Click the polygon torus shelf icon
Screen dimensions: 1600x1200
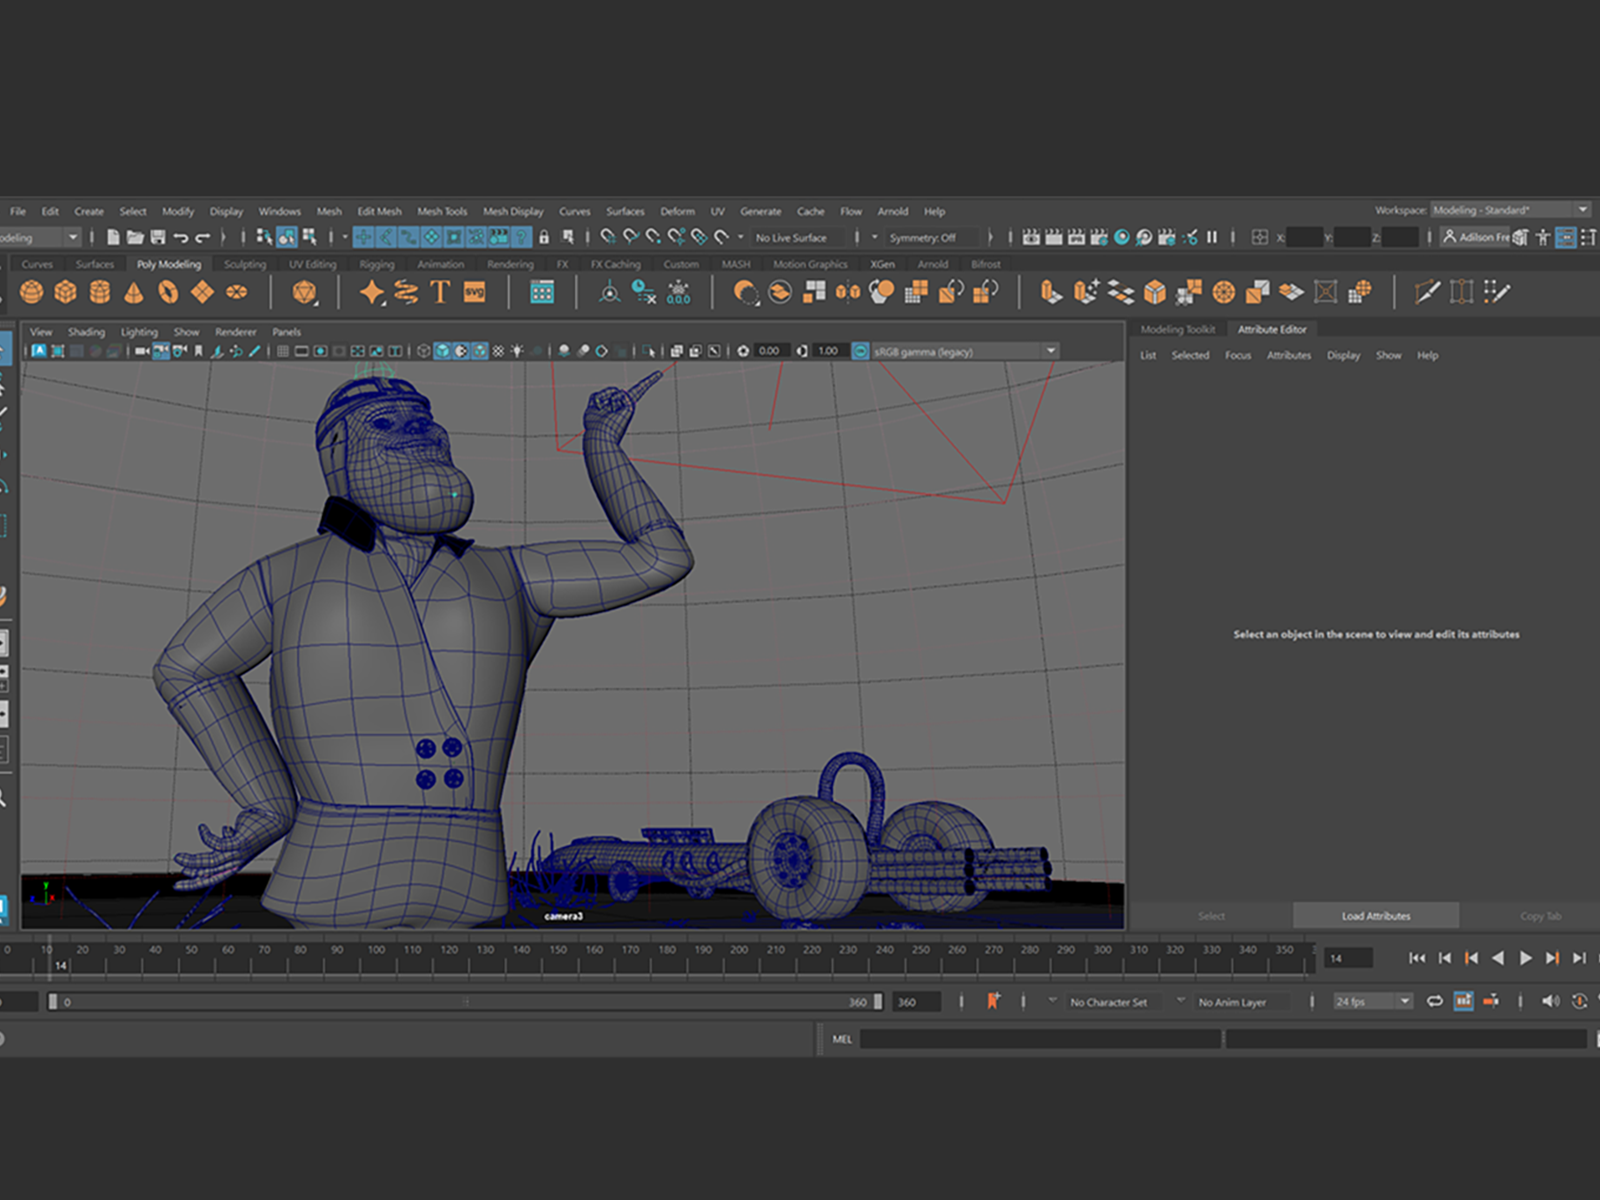pos(168,292)
